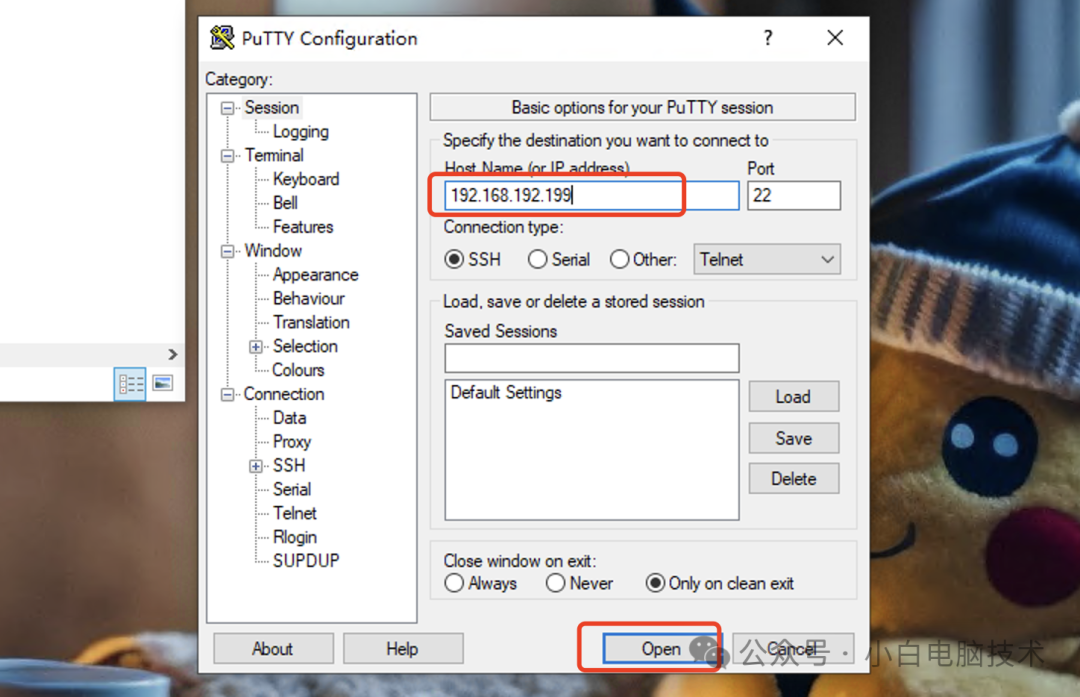Collapse the Session tree node

point(227,108)
